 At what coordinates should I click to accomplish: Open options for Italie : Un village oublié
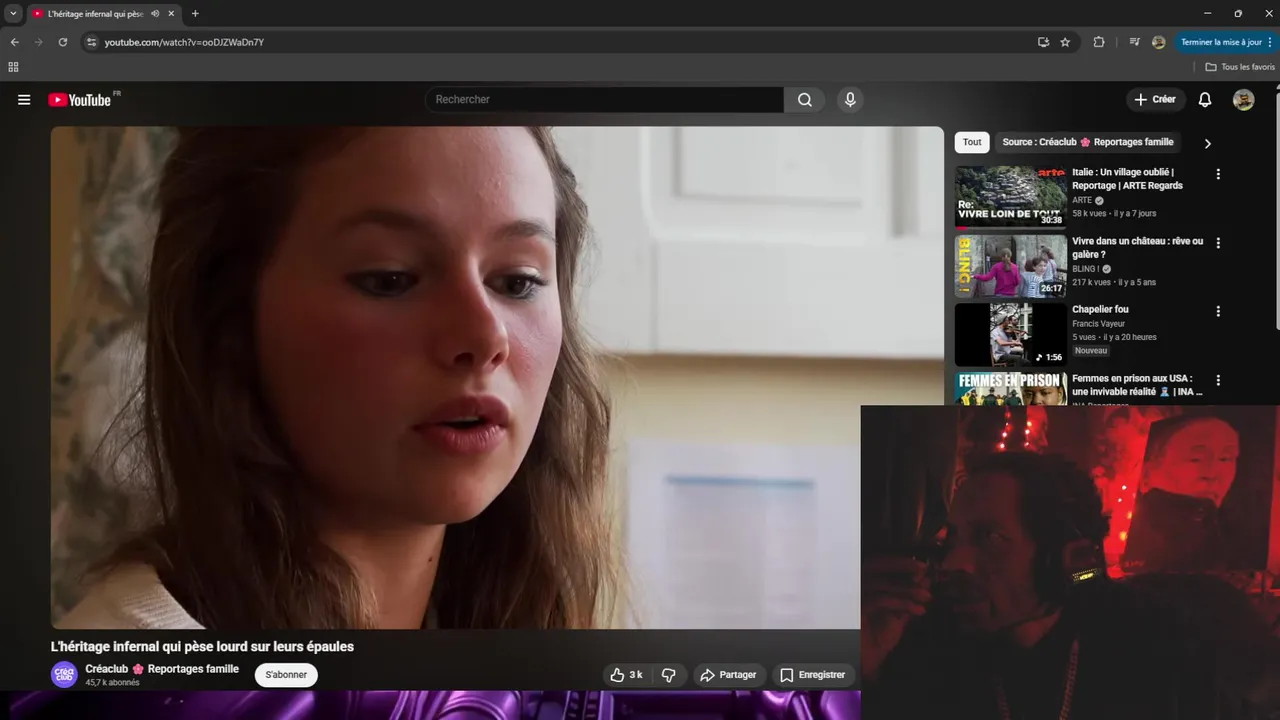[1218, 174]
